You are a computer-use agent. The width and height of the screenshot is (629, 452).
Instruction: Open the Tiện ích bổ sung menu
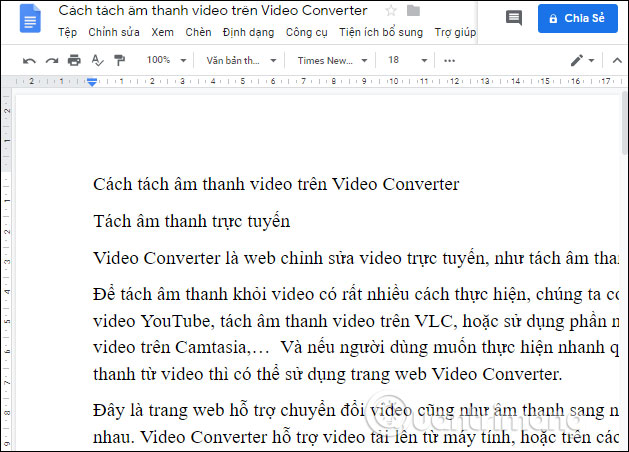[x=381, y=32]
